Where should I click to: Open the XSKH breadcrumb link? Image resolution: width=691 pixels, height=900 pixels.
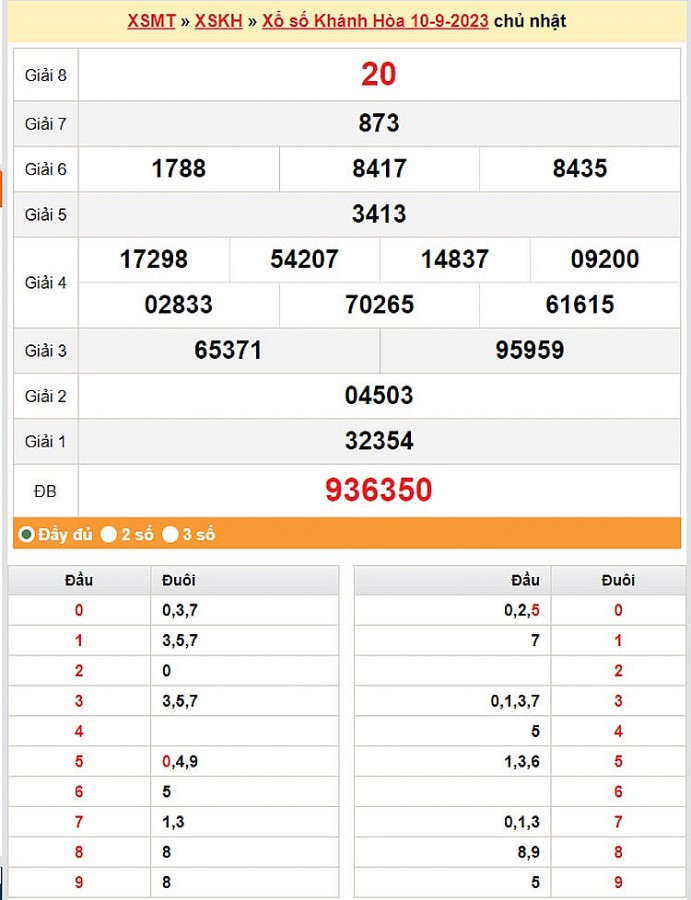click(x=218, y=20)
